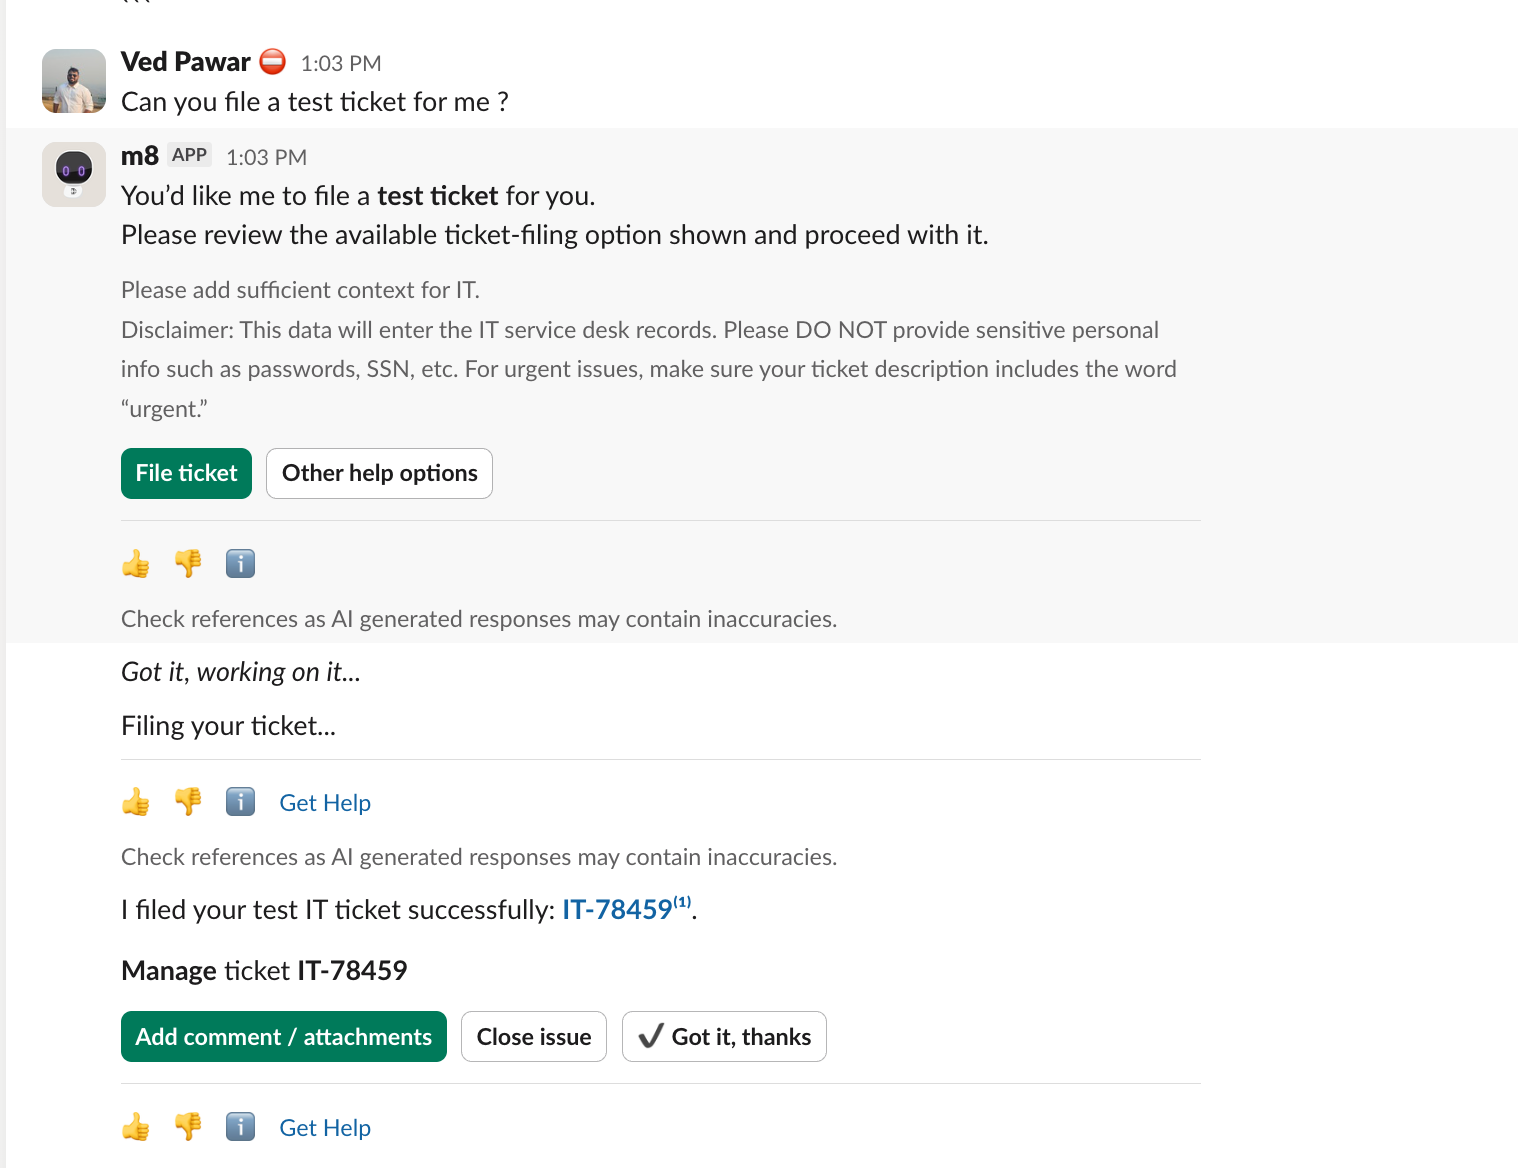The width and height of the screenshot is (1518, 1168).
Task: Click the bottom Get Help link
Action: [x=325, y=1128]
